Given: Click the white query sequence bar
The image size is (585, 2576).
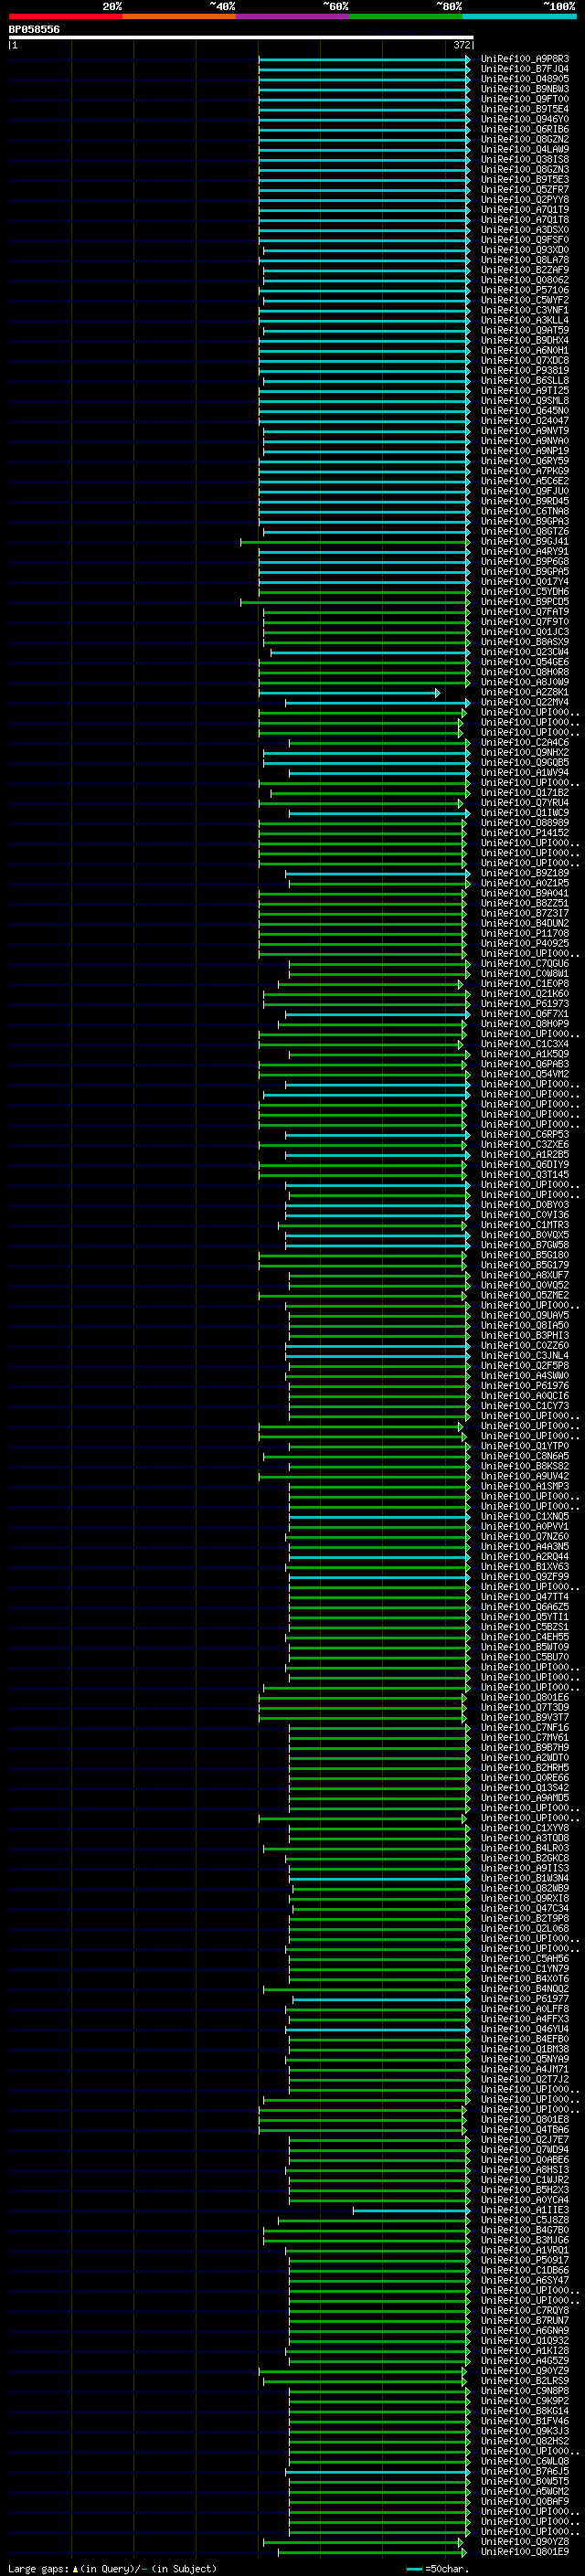Looking at the screenshot, I should pyautogui.click(x=241, y=37).
